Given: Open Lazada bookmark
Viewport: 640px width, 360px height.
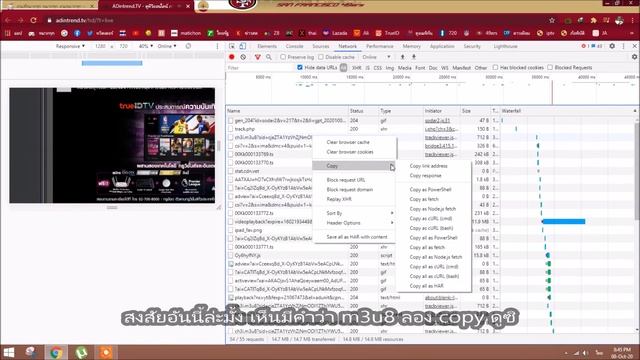Looking at the screenshot, I should tap(335, 33).
